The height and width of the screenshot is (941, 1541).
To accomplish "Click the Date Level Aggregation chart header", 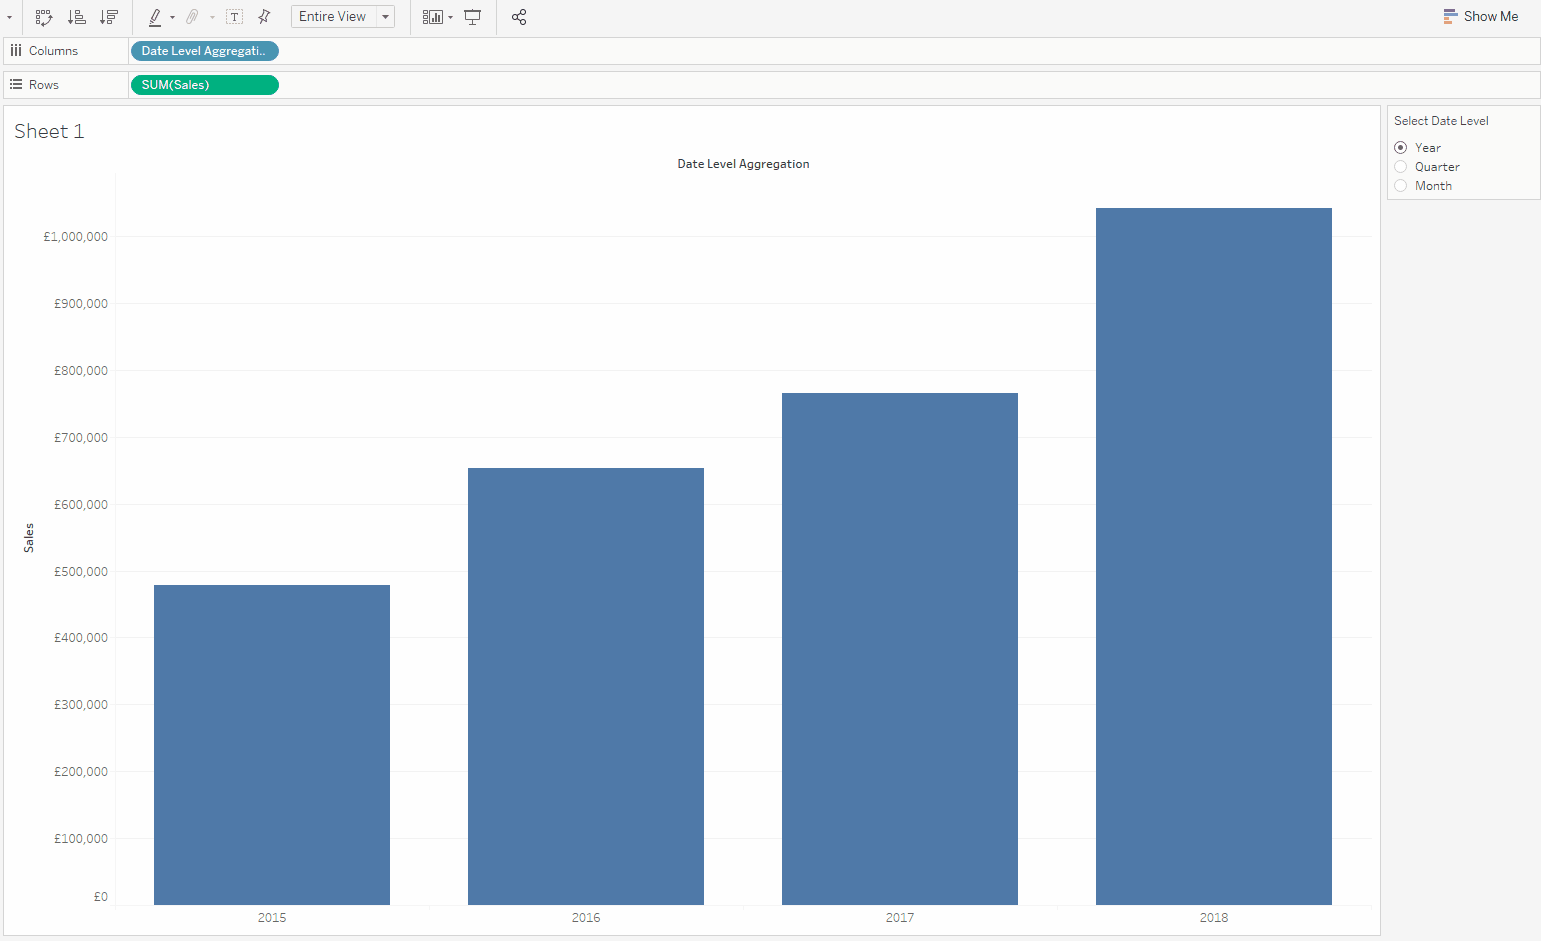I will click(743, 164).
